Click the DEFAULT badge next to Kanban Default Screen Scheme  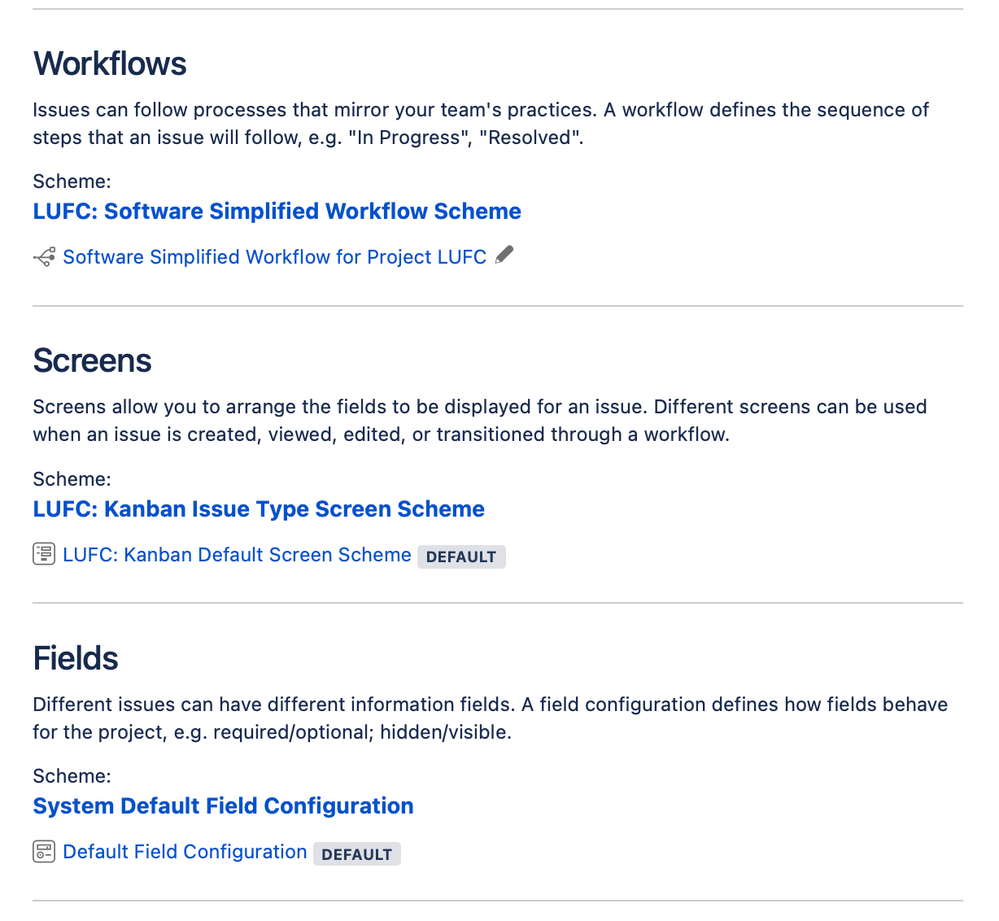click(x=461, y=557)
